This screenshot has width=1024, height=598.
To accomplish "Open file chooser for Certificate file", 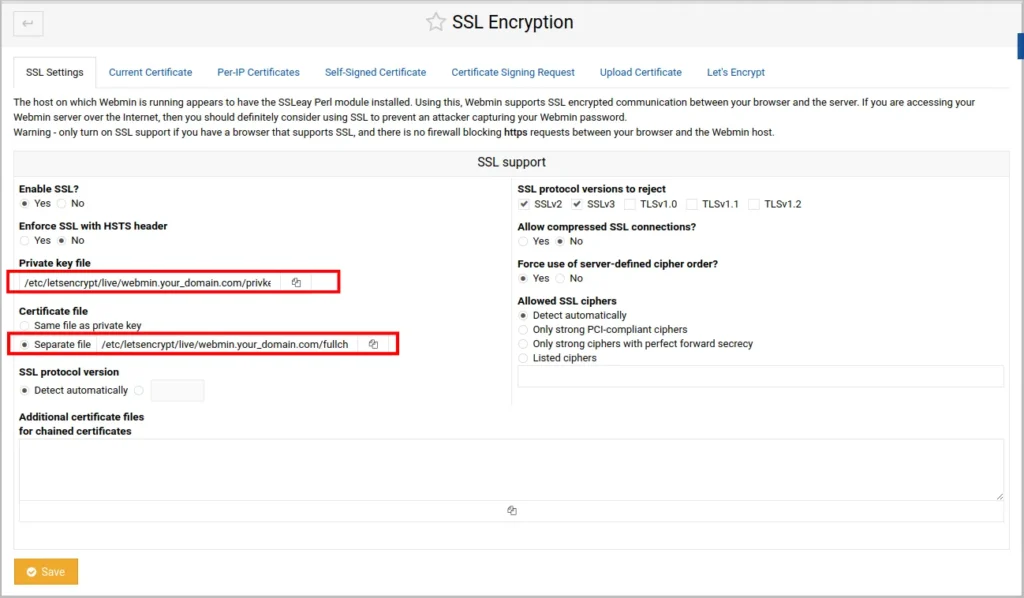I will tap(374, 344).
